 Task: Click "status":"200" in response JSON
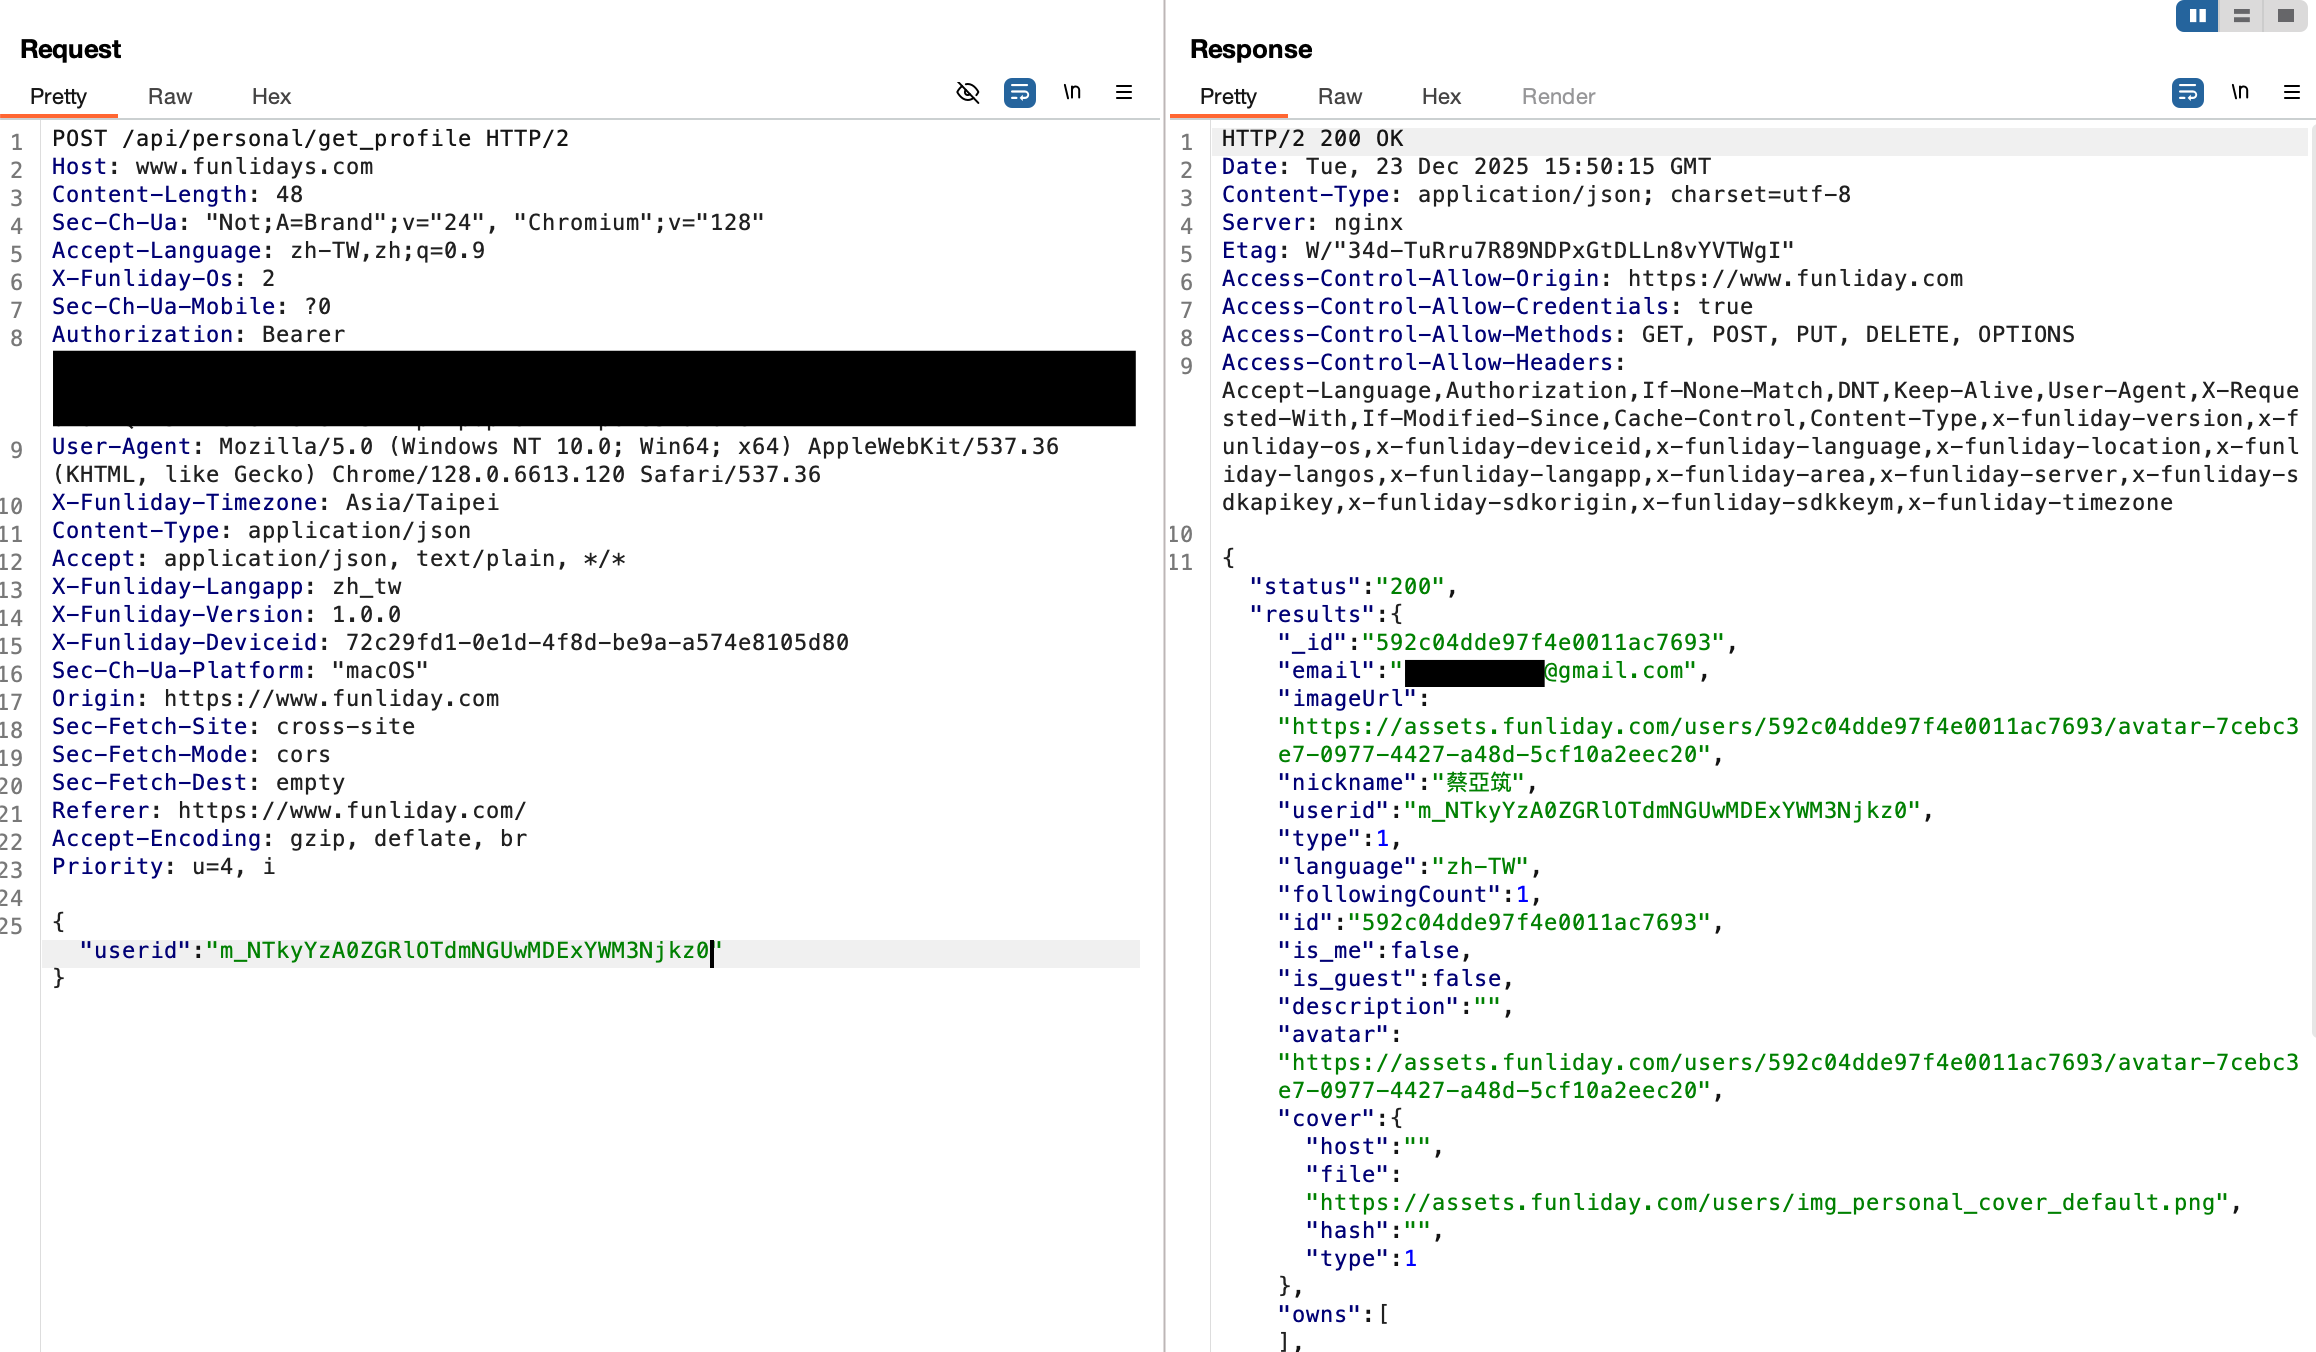point(1353,587)
